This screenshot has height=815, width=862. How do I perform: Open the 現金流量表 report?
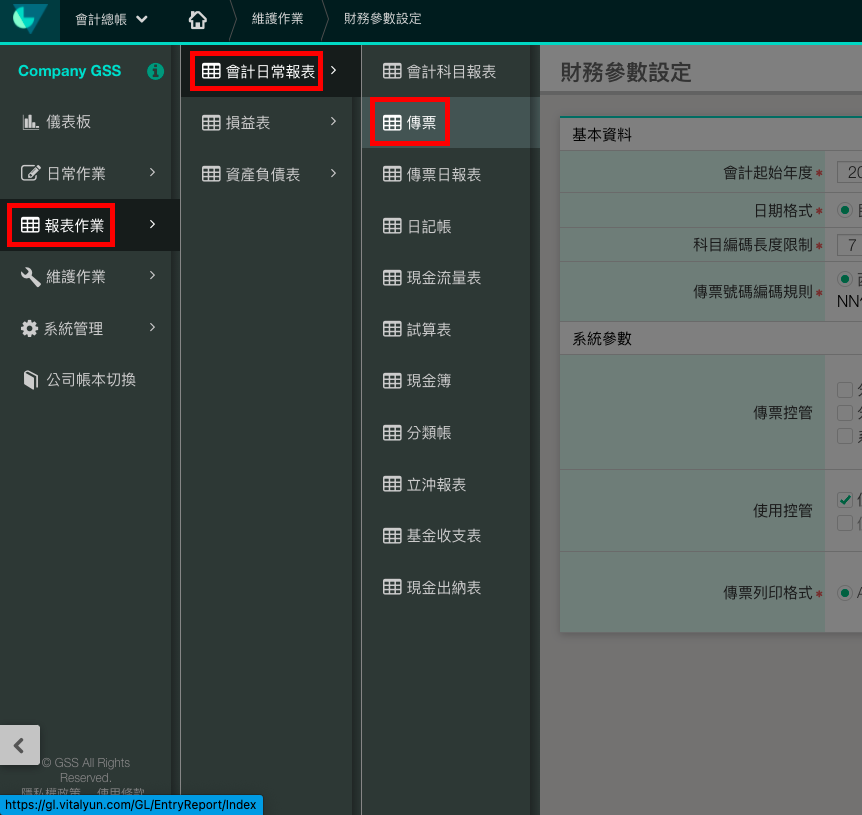(x=443, y=278)
